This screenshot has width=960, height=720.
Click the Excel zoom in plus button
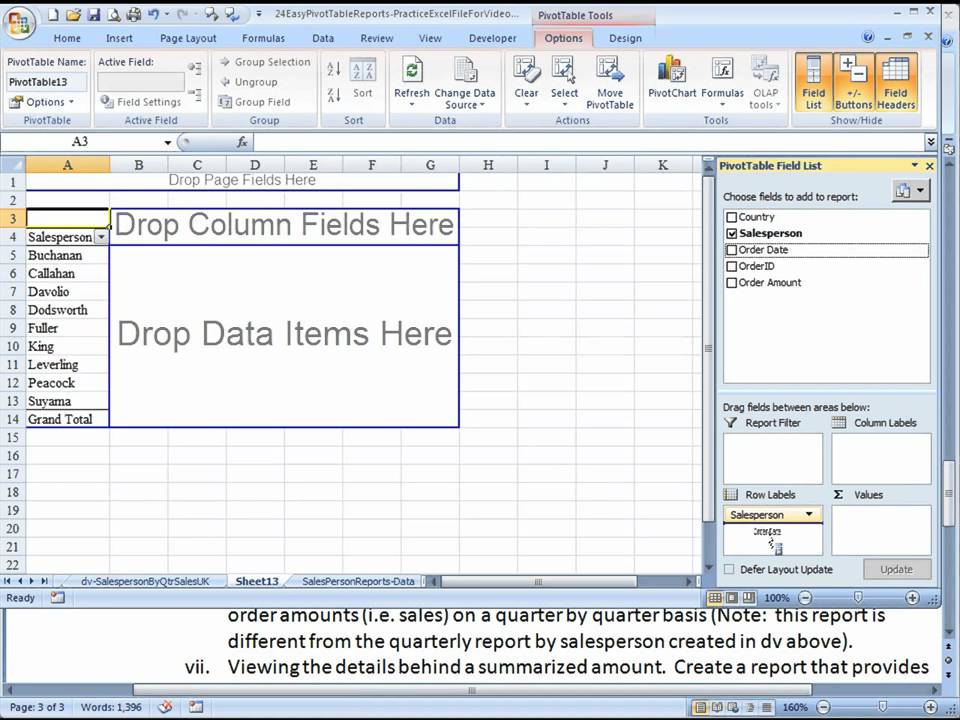coord(912,598)
